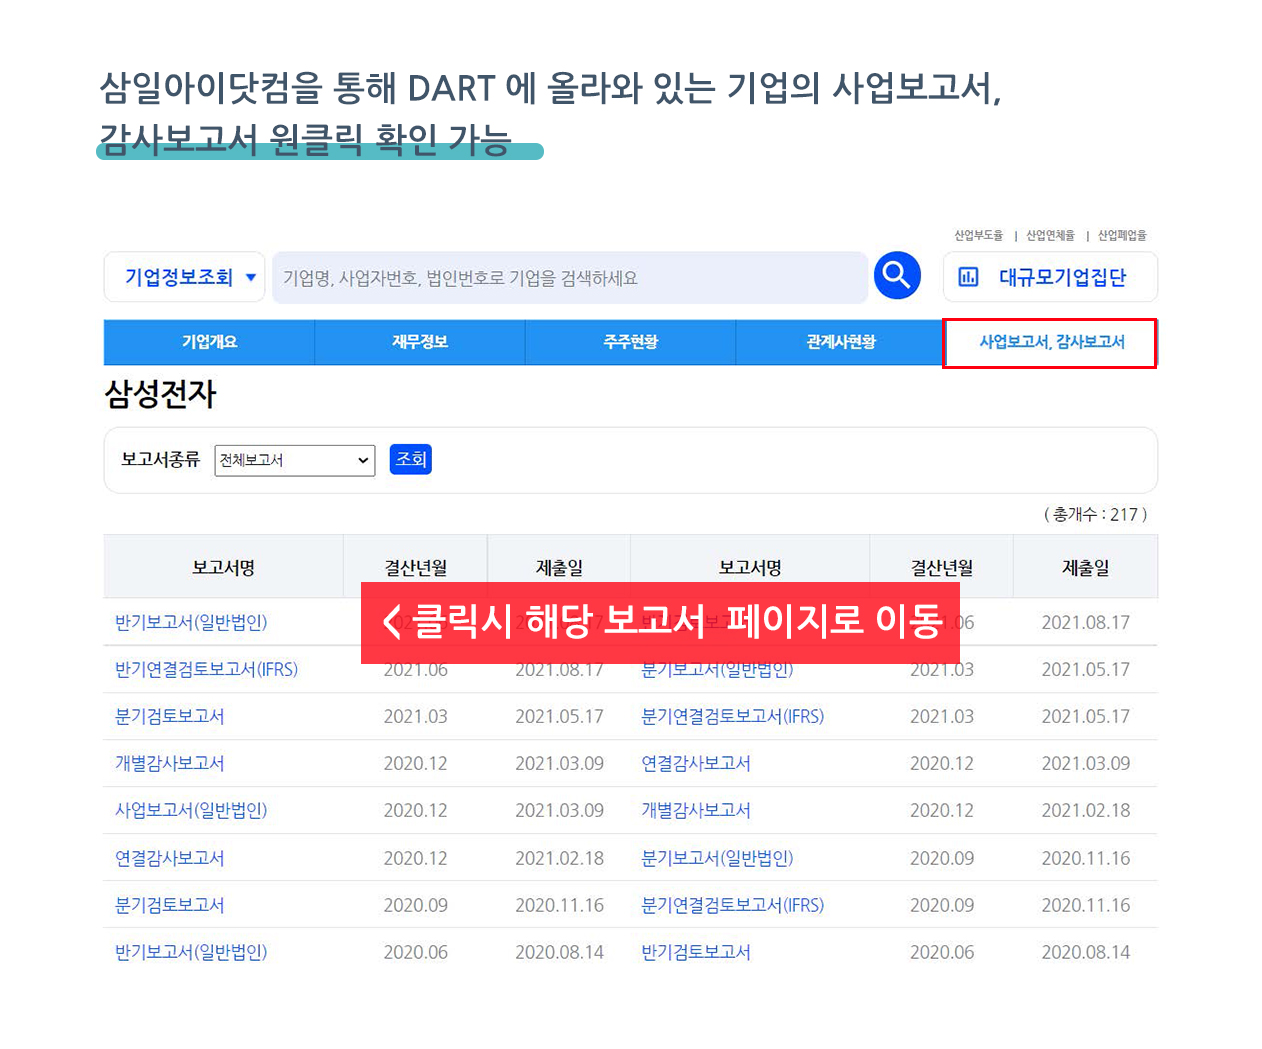
Task: Click the blue 조회 button
Action: click(410, 460)
